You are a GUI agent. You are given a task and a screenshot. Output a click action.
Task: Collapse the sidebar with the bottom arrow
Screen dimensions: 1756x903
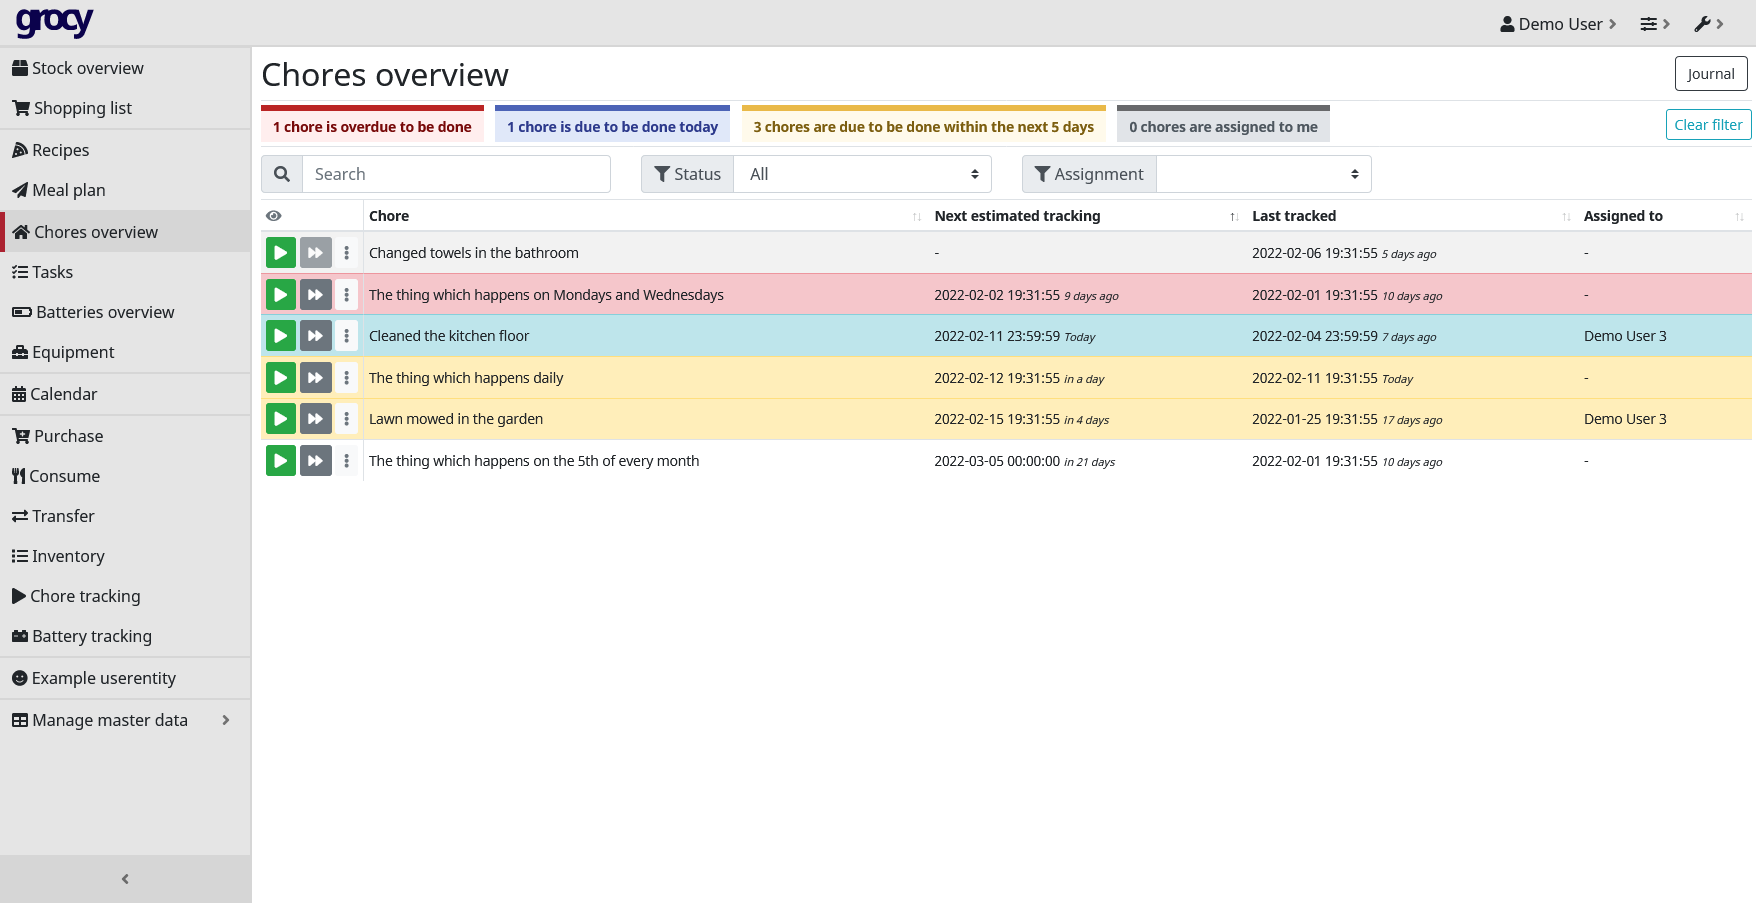[125, 879]
